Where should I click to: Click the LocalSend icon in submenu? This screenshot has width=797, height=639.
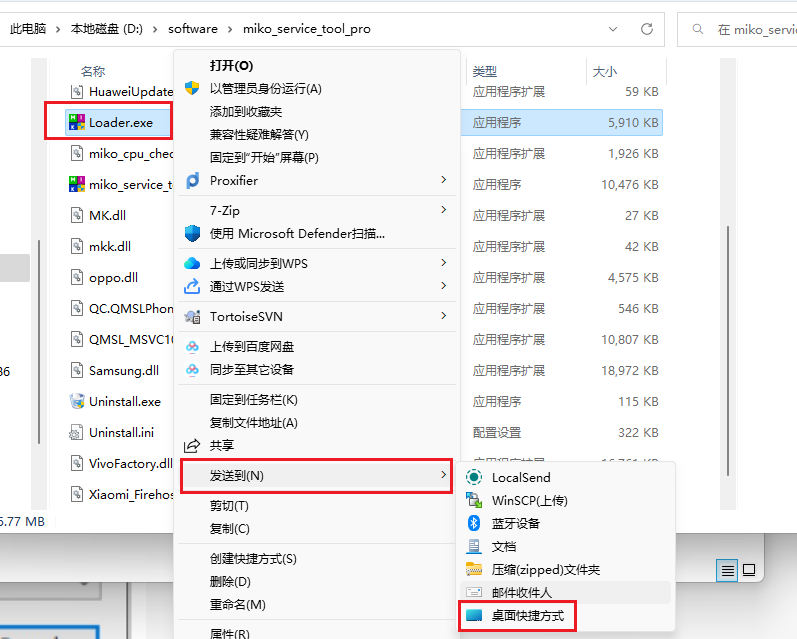(x=474, y=478)
